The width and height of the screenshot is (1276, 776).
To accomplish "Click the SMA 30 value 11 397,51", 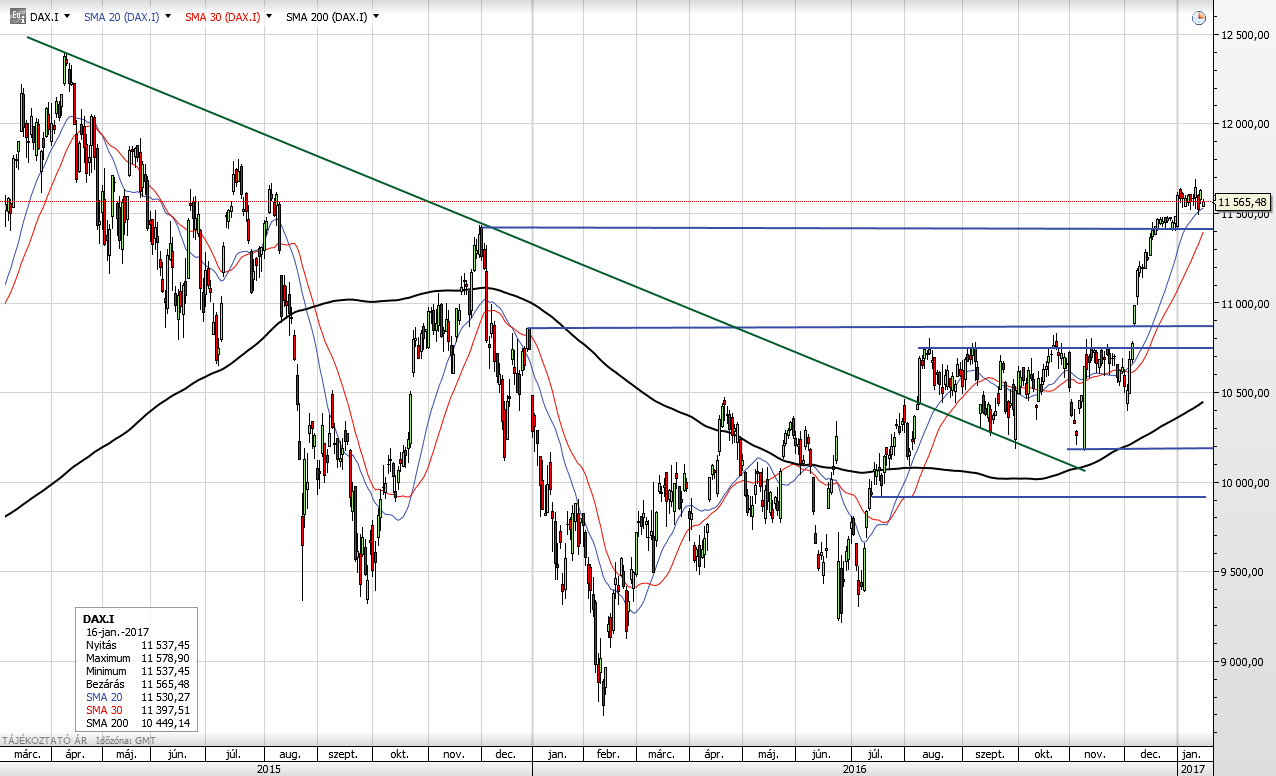I will (166, 710).
